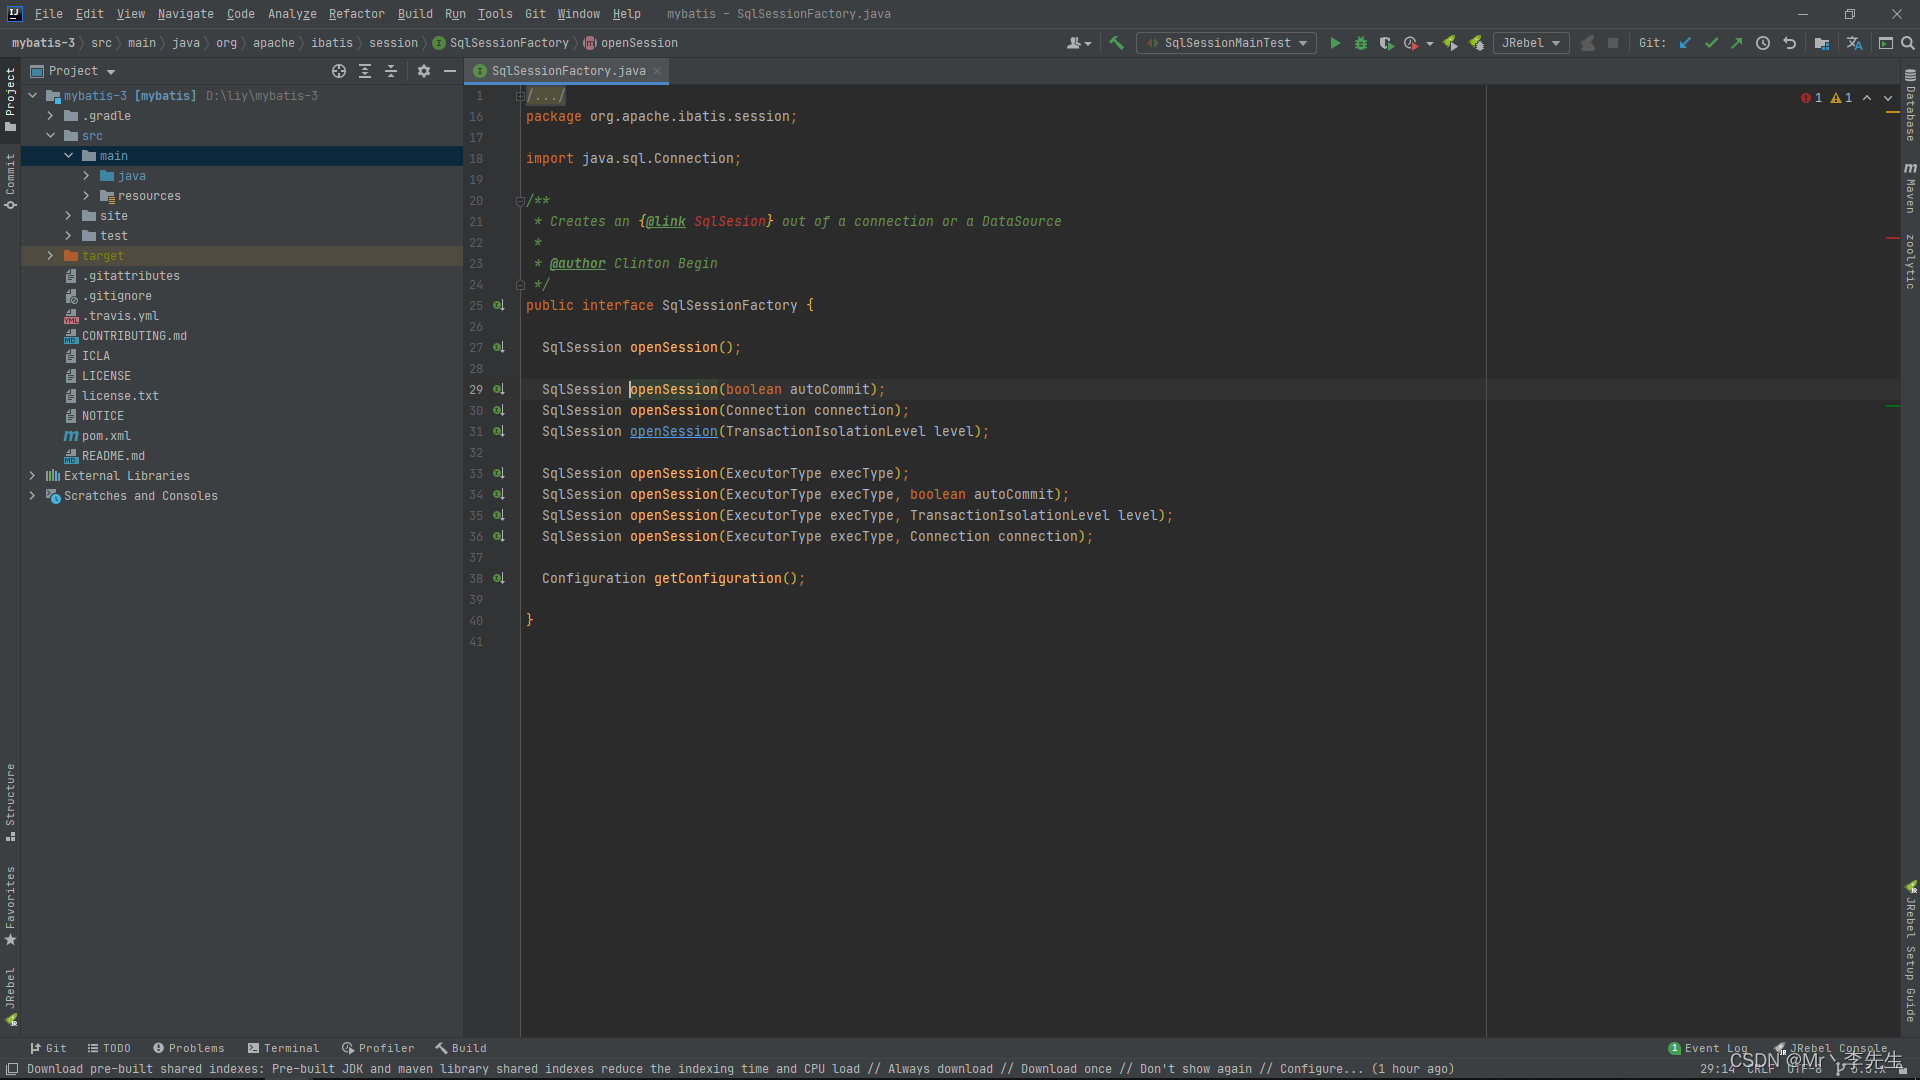Open the SqlSessionMainTest run configuration dropdown
Viewport: 1920px width, 1080px height.
pos(1227,43)
